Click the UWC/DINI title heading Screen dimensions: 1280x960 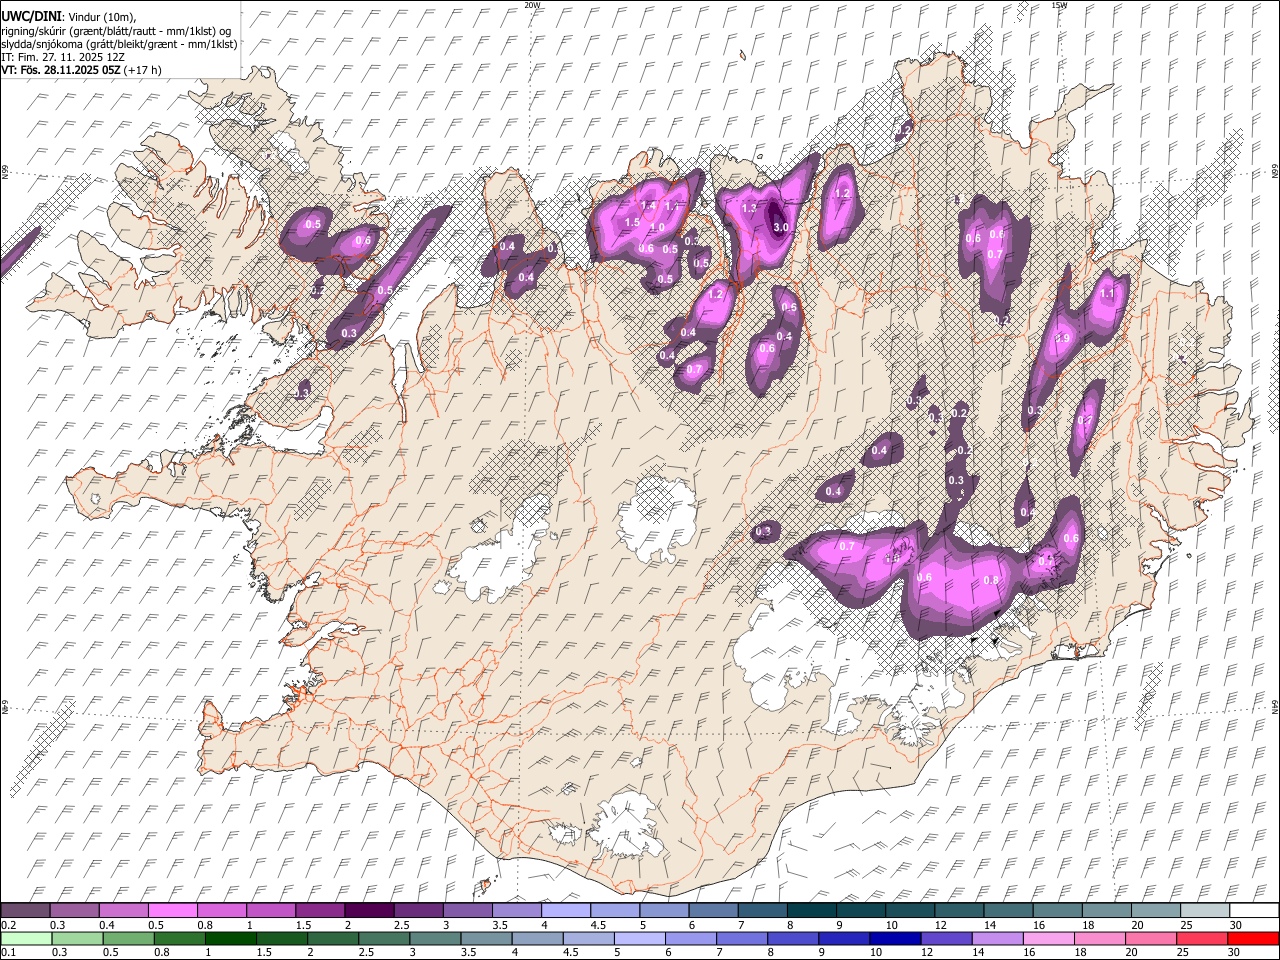[31, 17]
